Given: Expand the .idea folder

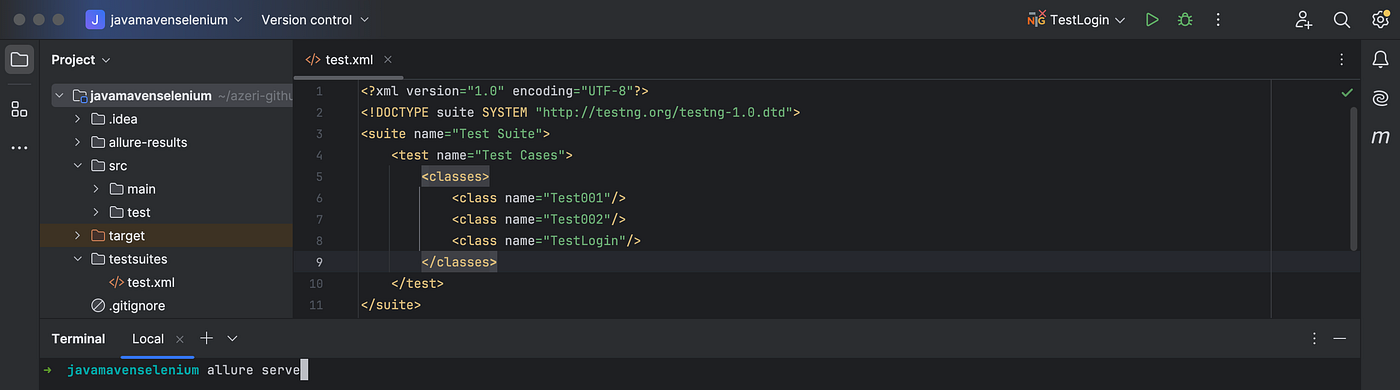Looking at the screenshot, I should (78, 119).
